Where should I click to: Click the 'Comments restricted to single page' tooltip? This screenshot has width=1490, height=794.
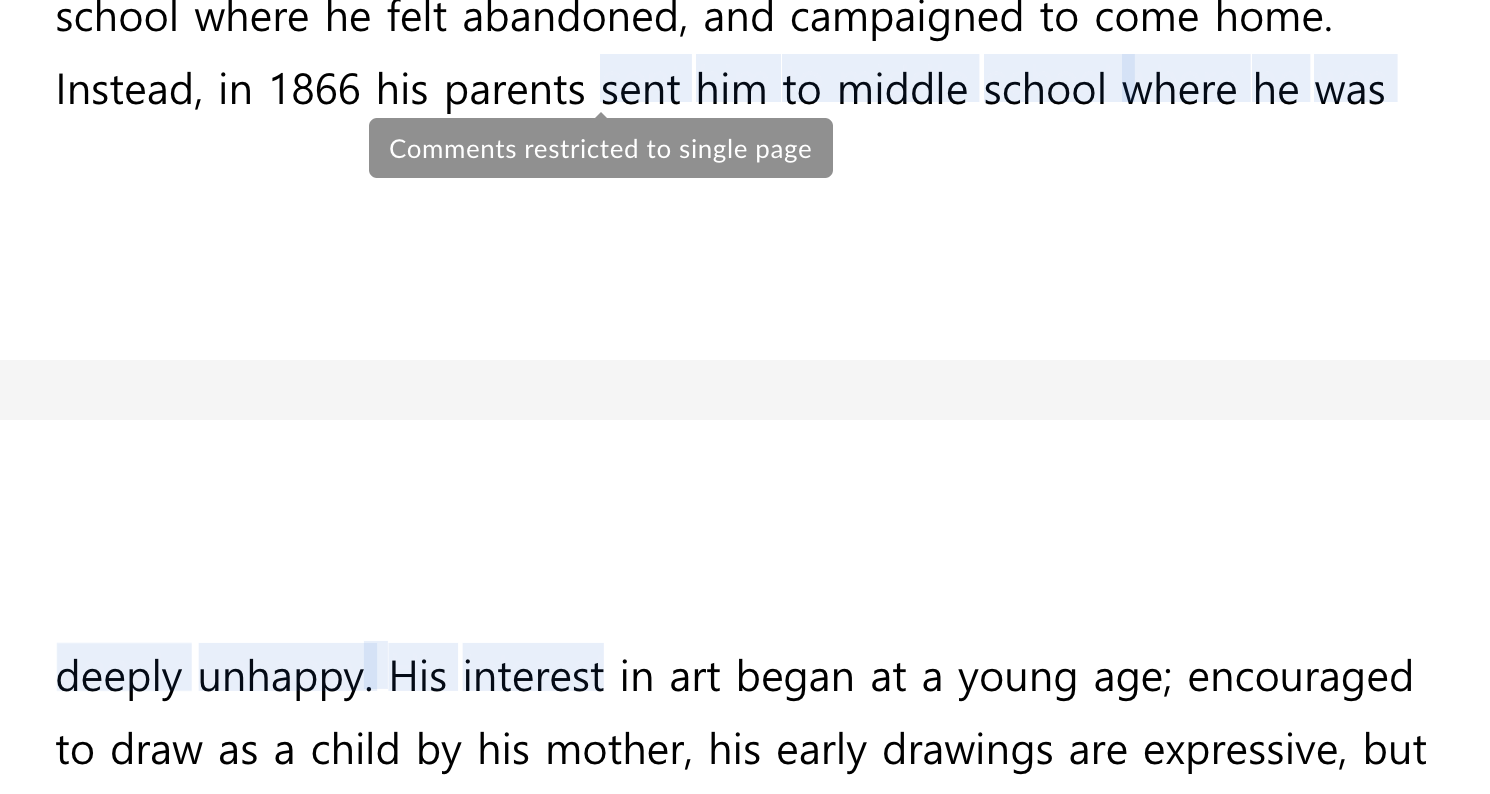[x=600, y=149]
